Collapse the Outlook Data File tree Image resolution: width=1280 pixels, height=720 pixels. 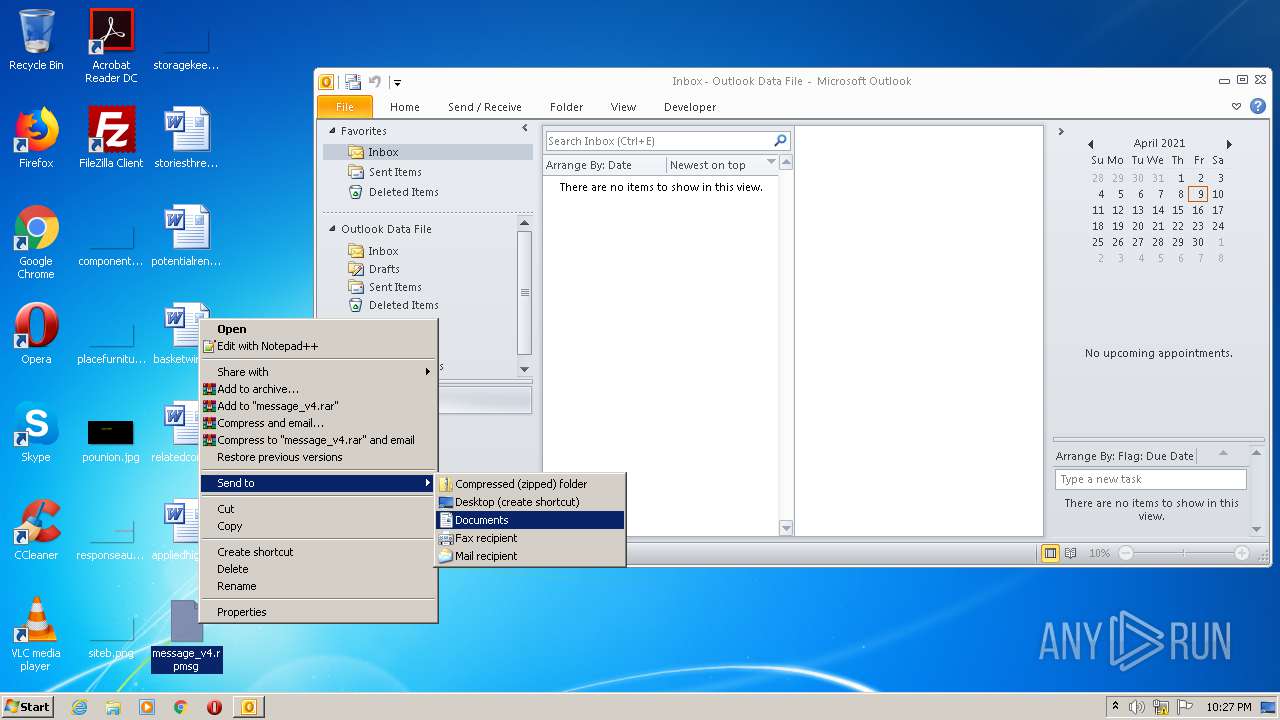pos(334,229)
